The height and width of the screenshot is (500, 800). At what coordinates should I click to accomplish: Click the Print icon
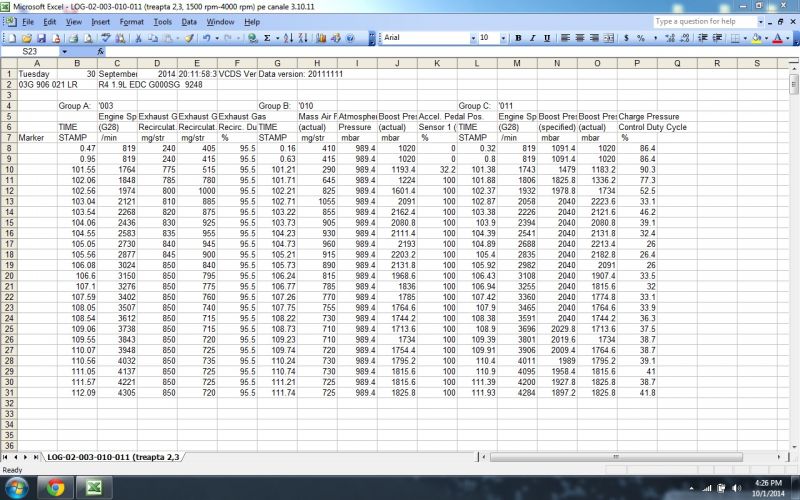[74, 38]
